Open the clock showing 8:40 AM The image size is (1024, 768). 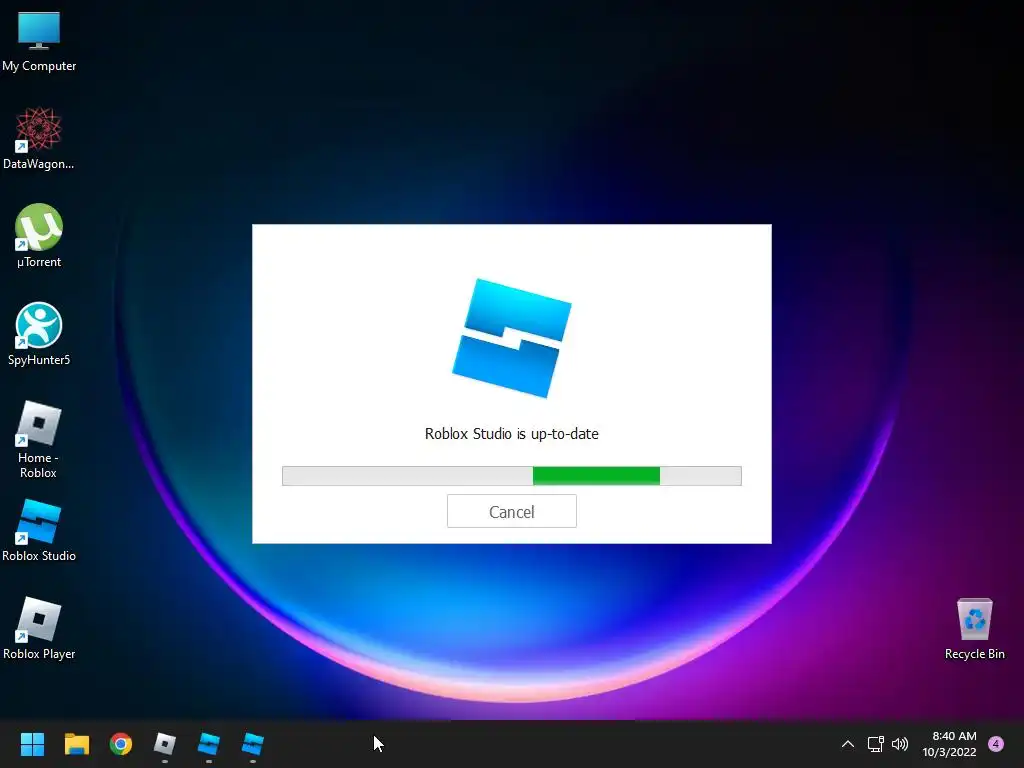tap(950, 744)
